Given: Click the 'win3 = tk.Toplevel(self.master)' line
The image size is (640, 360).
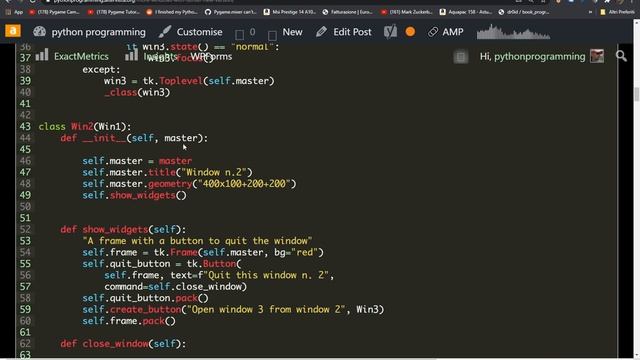Looking at the screenshot, I should [x=189, y=81].
